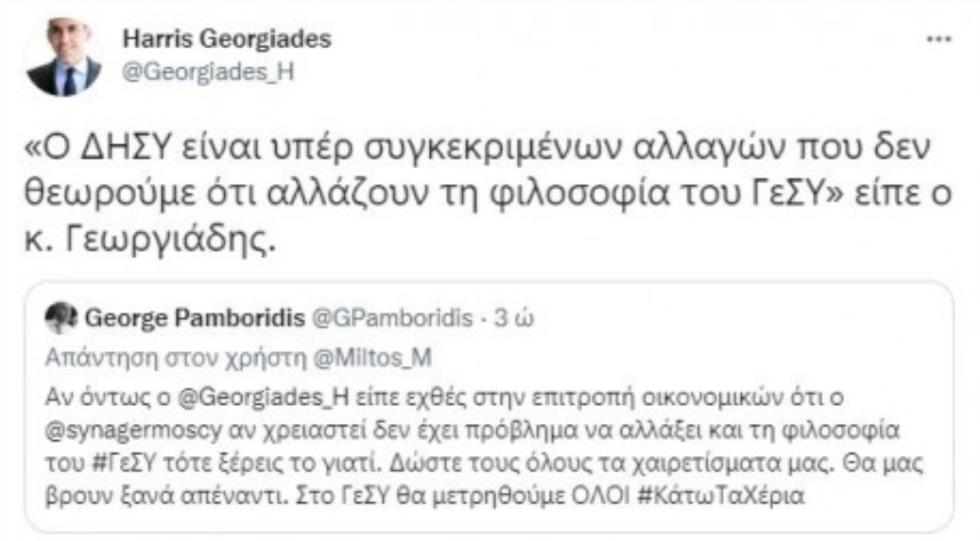This screenshot has height=541, width=980.
Task: Open George Pamboridis name in quoted tweet
Action: (x=194, y=318)
